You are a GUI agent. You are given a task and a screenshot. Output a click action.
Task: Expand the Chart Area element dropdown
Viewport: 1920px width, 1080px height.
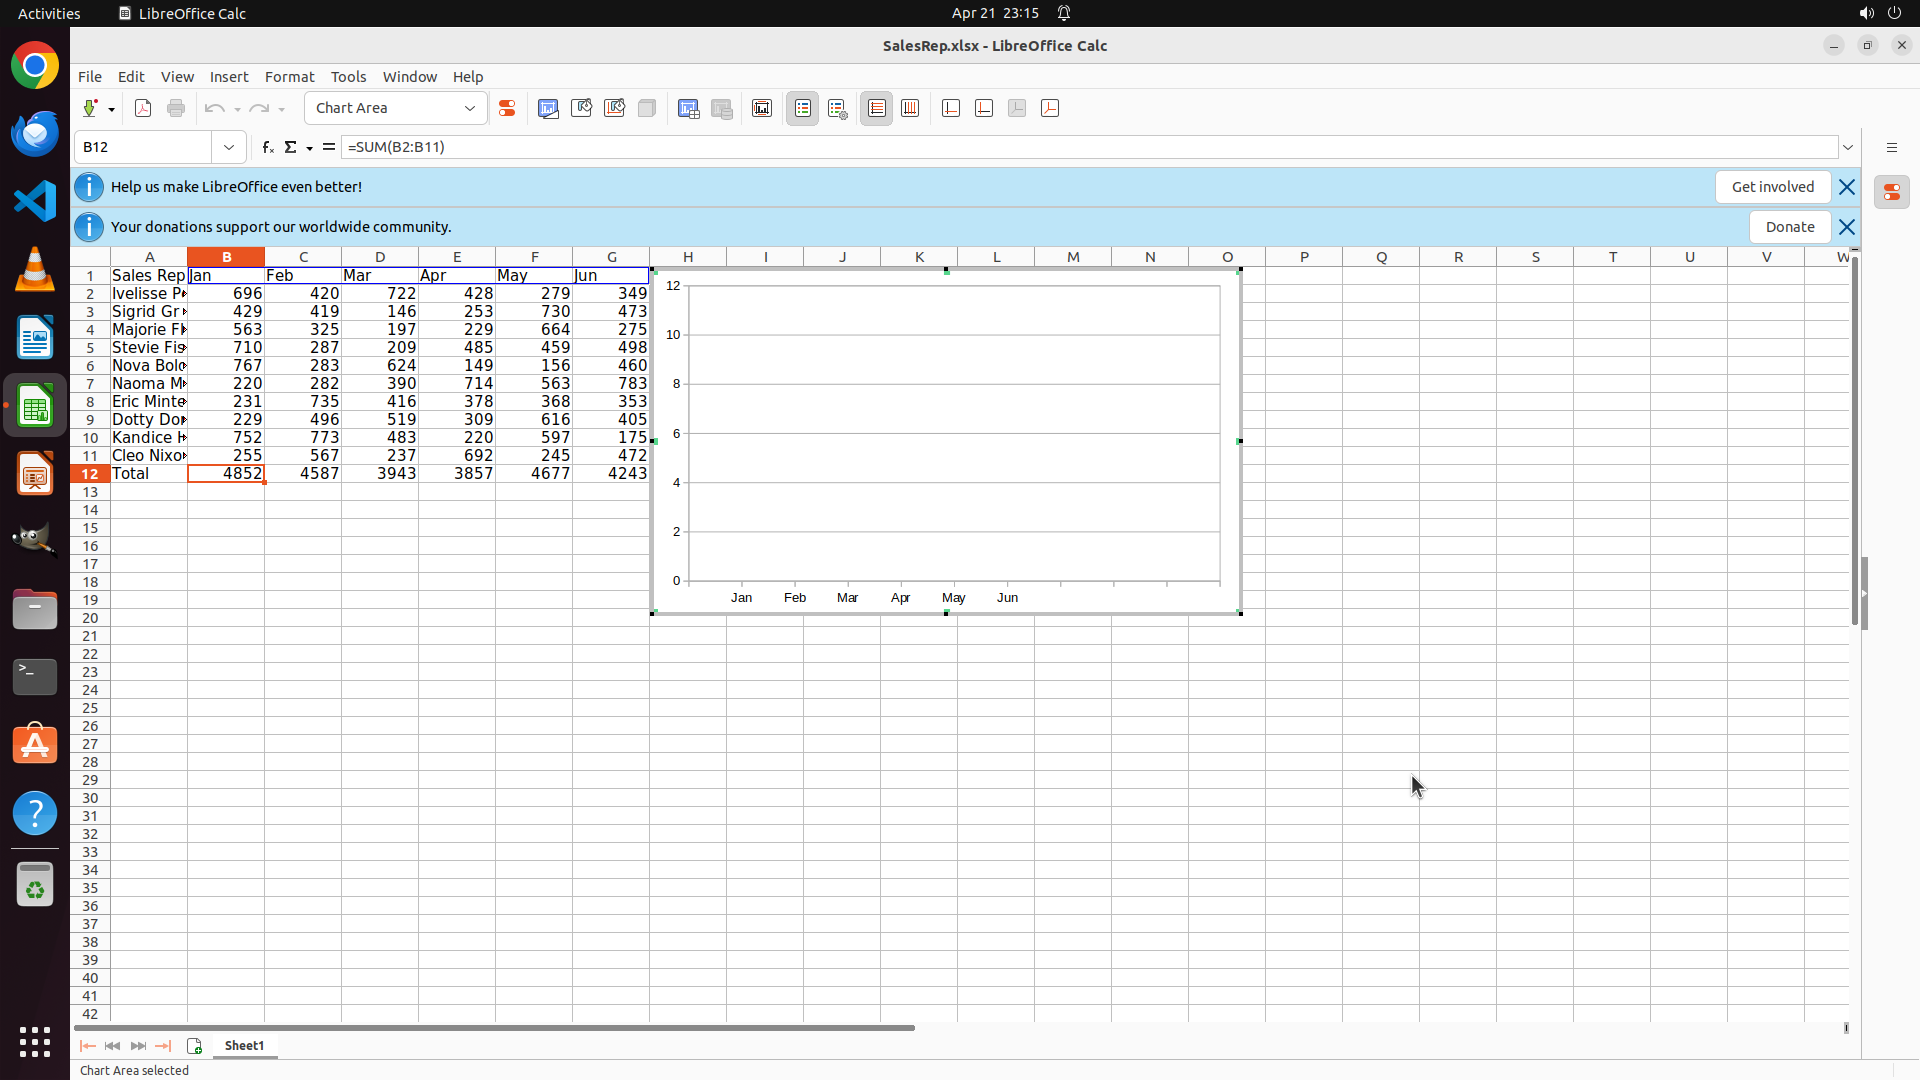click(x=470, y=109)
